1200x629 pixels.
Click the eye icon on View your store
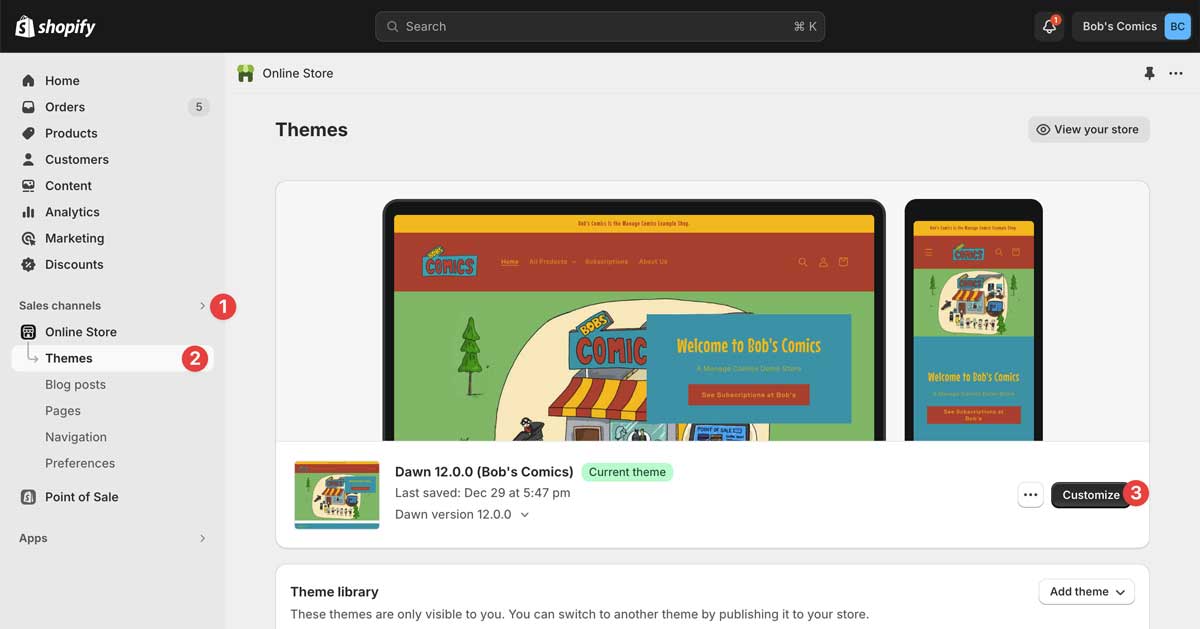[1043, 129]
